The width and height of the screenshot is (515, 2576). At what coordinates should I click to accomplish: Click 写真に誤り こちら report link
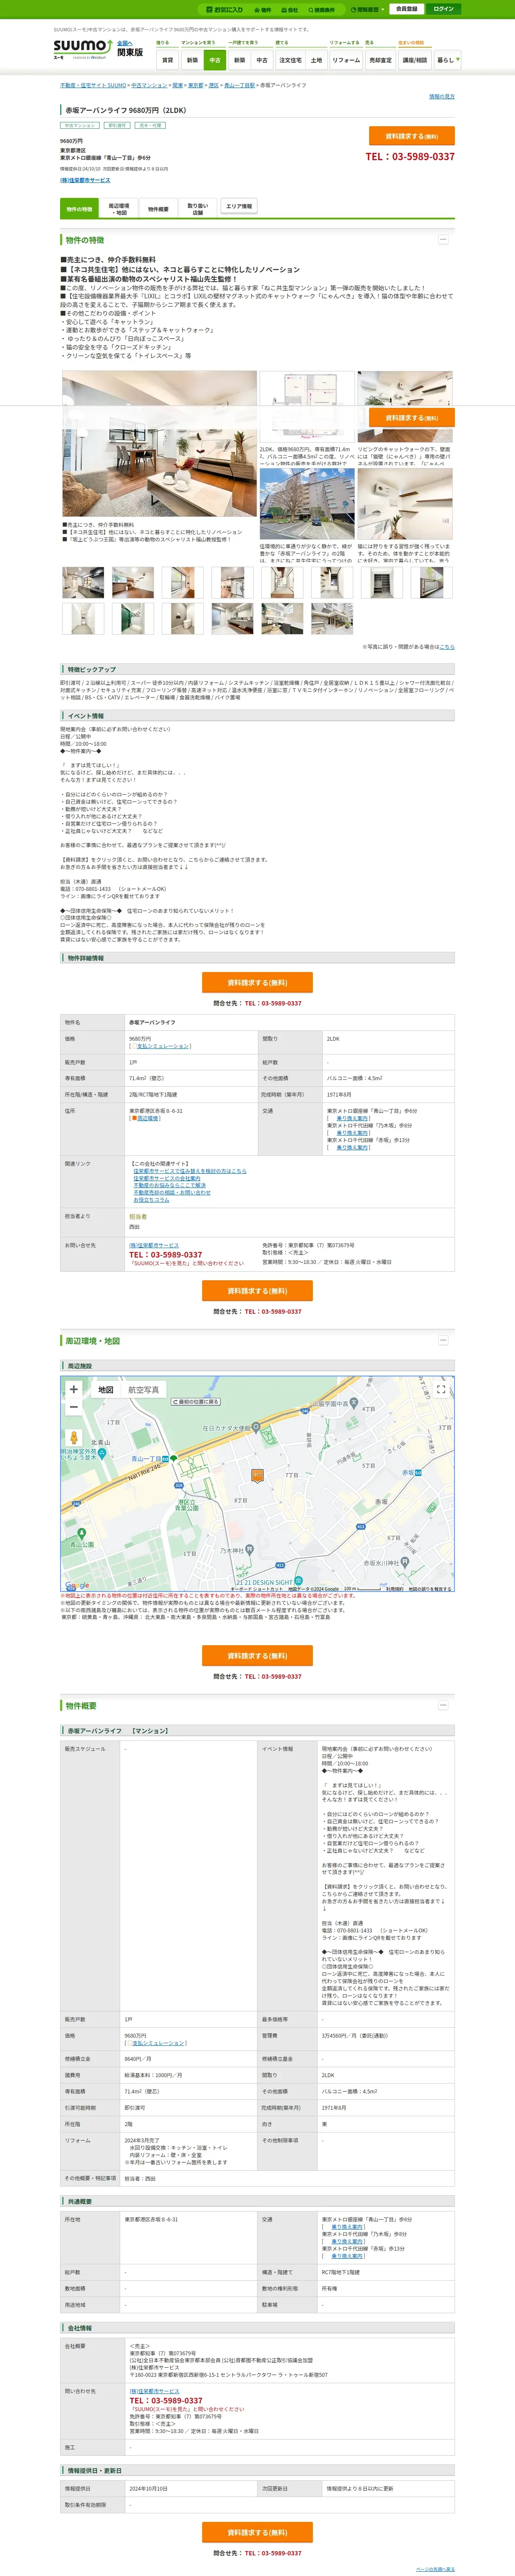tap(447, 646)
